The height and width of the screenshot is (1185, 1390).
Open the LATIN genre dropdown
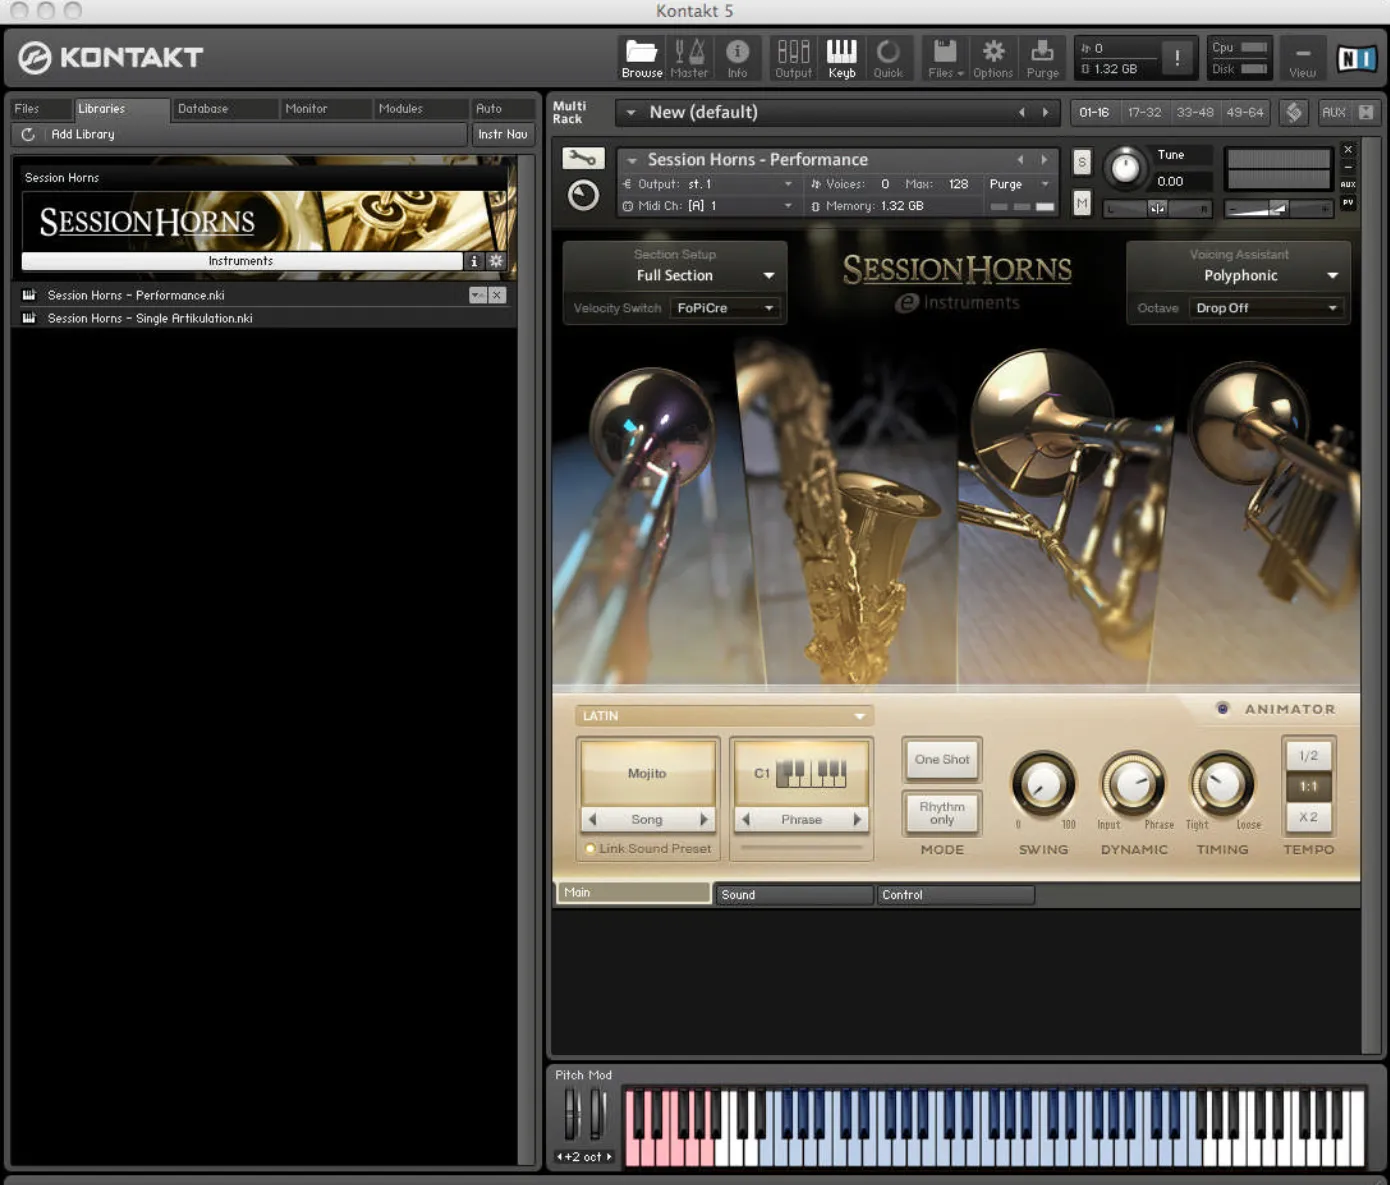[x=724, y=716]
